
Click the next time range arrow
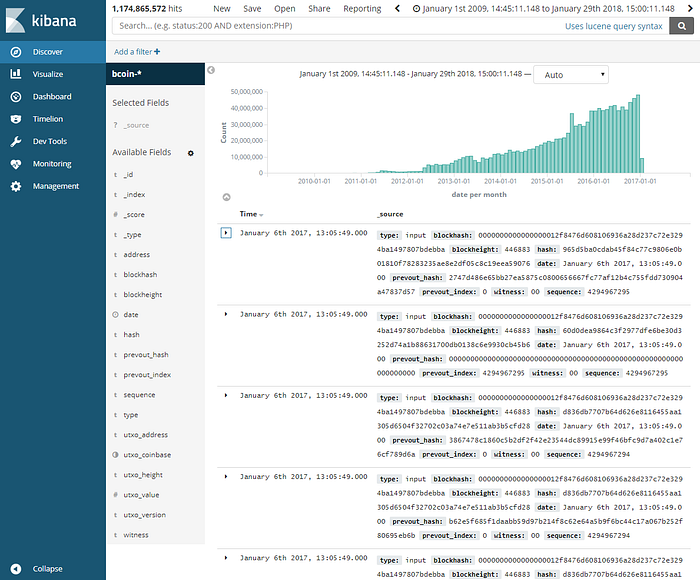pos(690,8)
